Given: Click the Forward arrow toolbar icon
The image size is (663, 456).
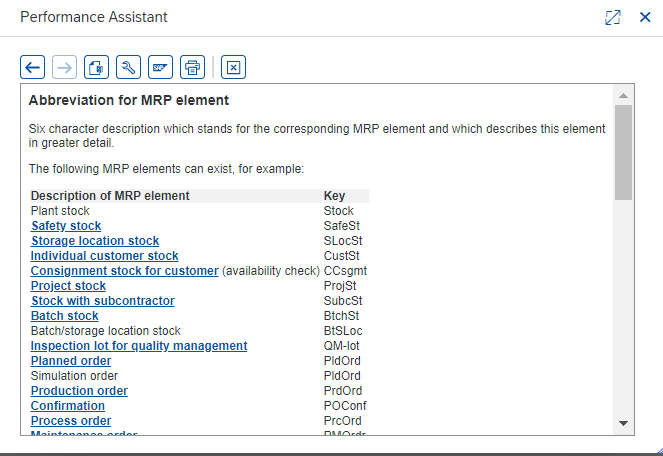Looking at the screenshot, I should pyautogui.click(x=64, y=67).
